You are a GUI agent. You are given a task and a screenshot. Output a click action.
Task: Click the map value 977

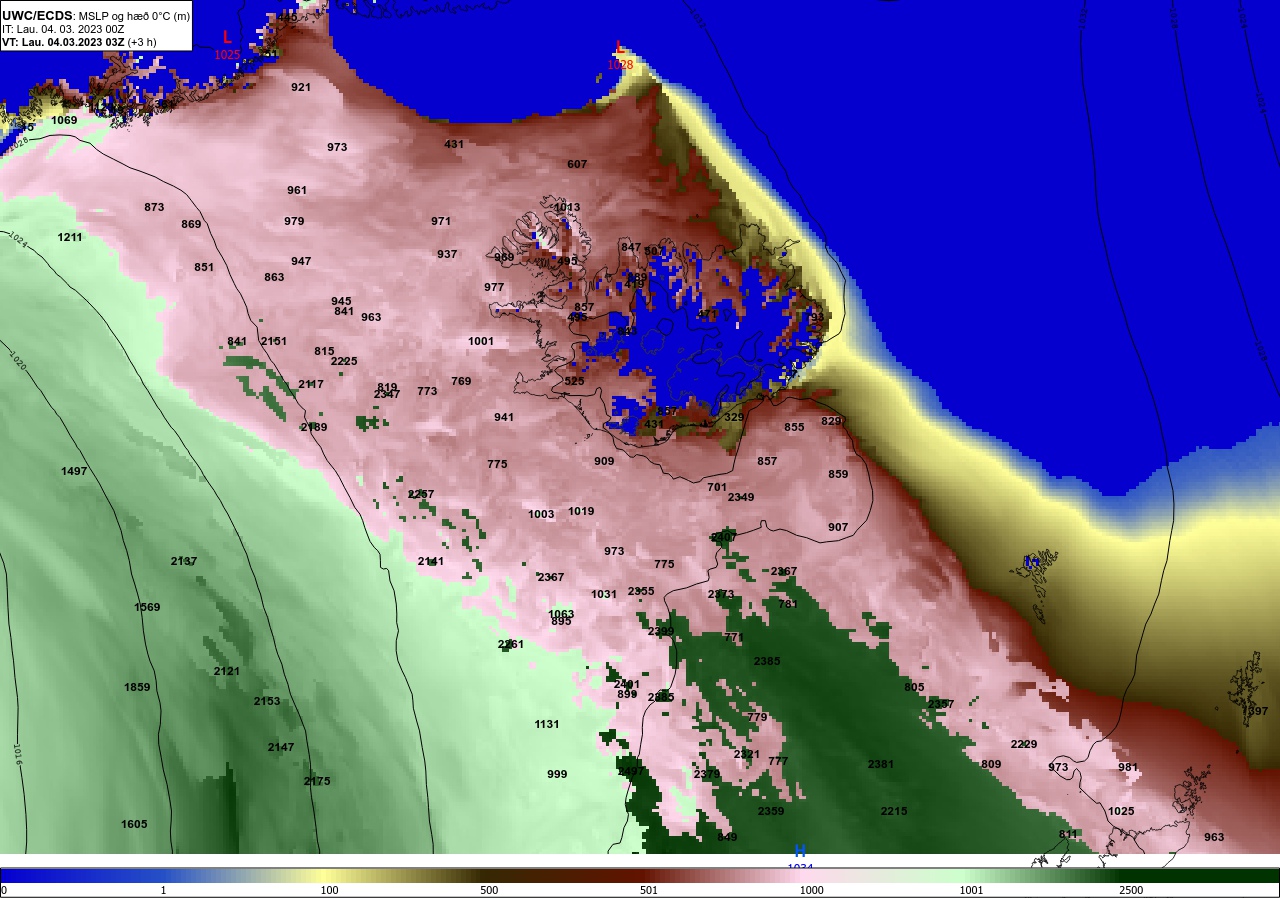point(494,287)
